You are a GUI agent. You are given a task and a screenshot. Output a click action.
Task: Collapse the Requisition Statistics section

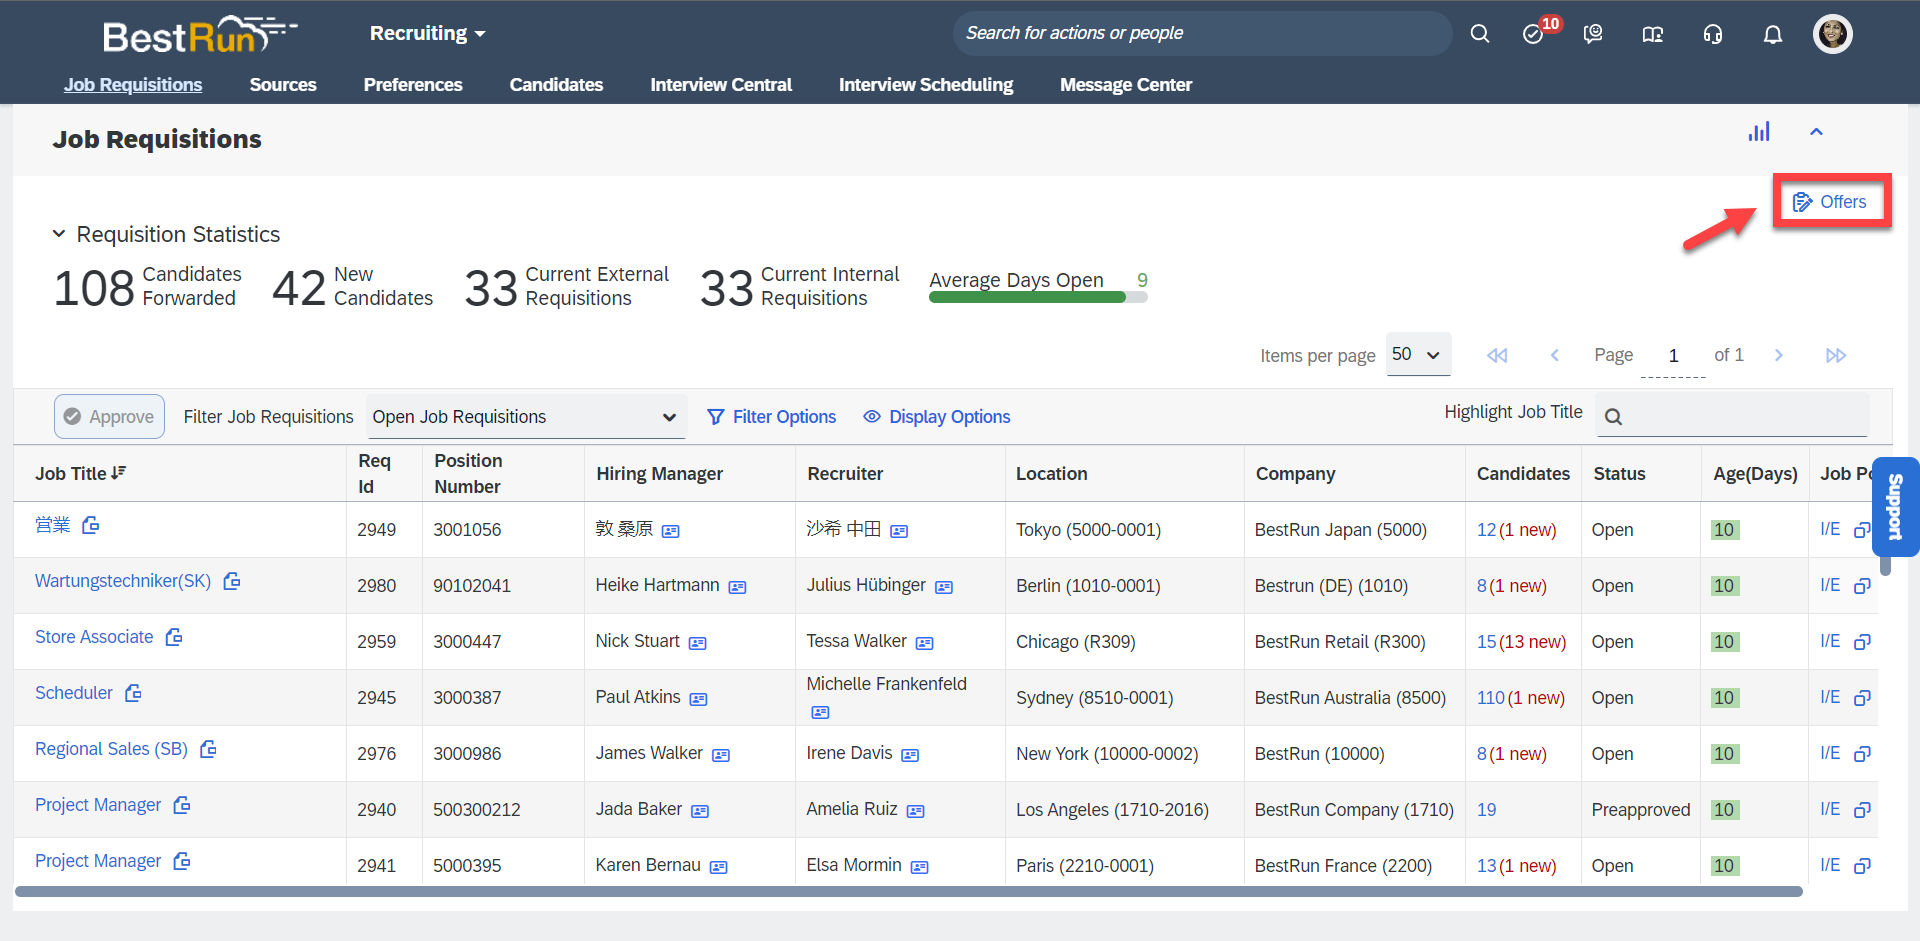(59, 234)
